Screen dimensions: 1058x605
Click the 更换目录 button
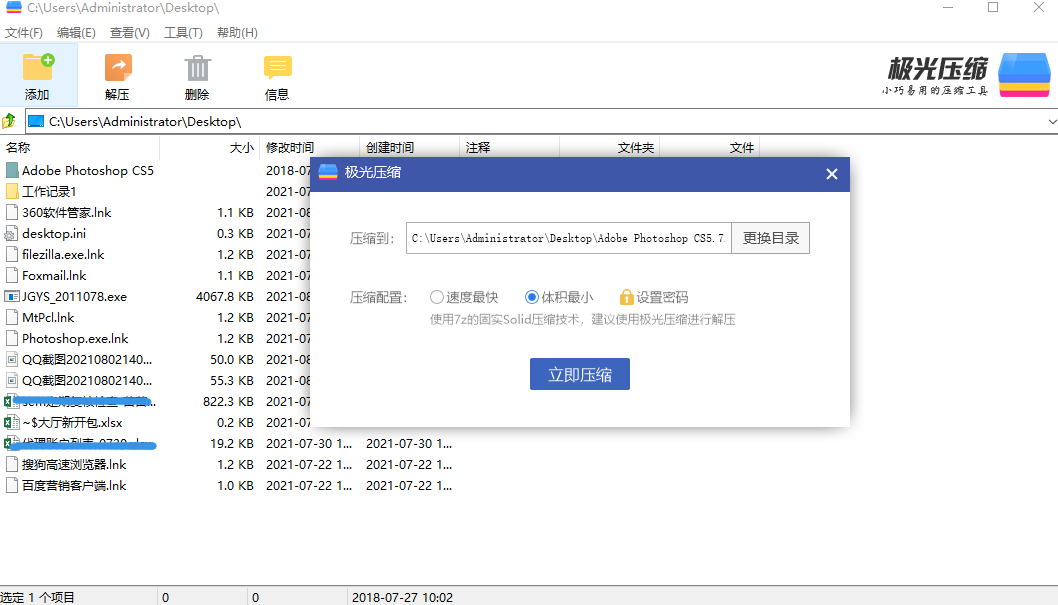click(x=771, y=238)
